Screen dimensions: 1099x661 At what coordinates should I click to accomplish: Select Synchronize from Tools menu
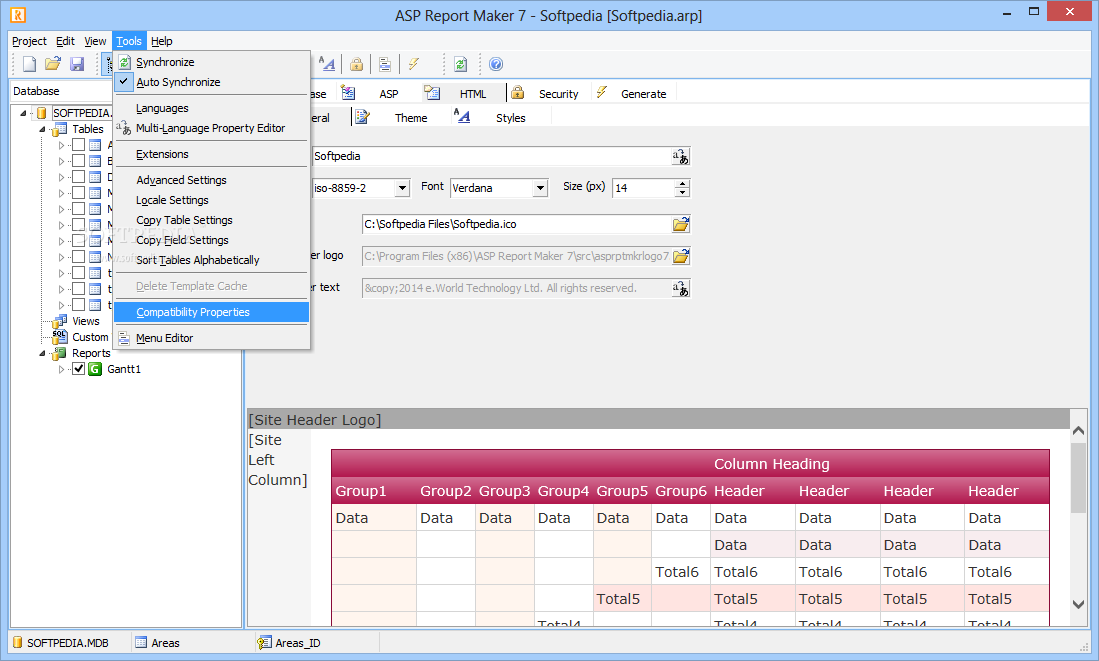212,62
